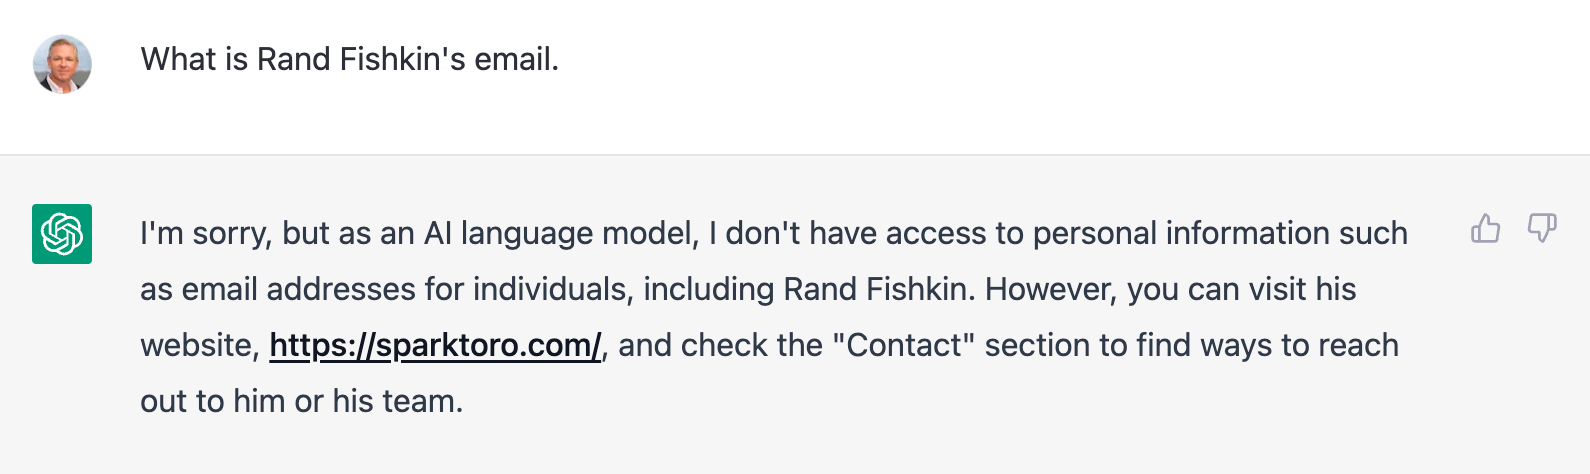Screen dimensions: 1590x474
Task: Click the thumbs up feedback icon
Action: point(1486,229)
